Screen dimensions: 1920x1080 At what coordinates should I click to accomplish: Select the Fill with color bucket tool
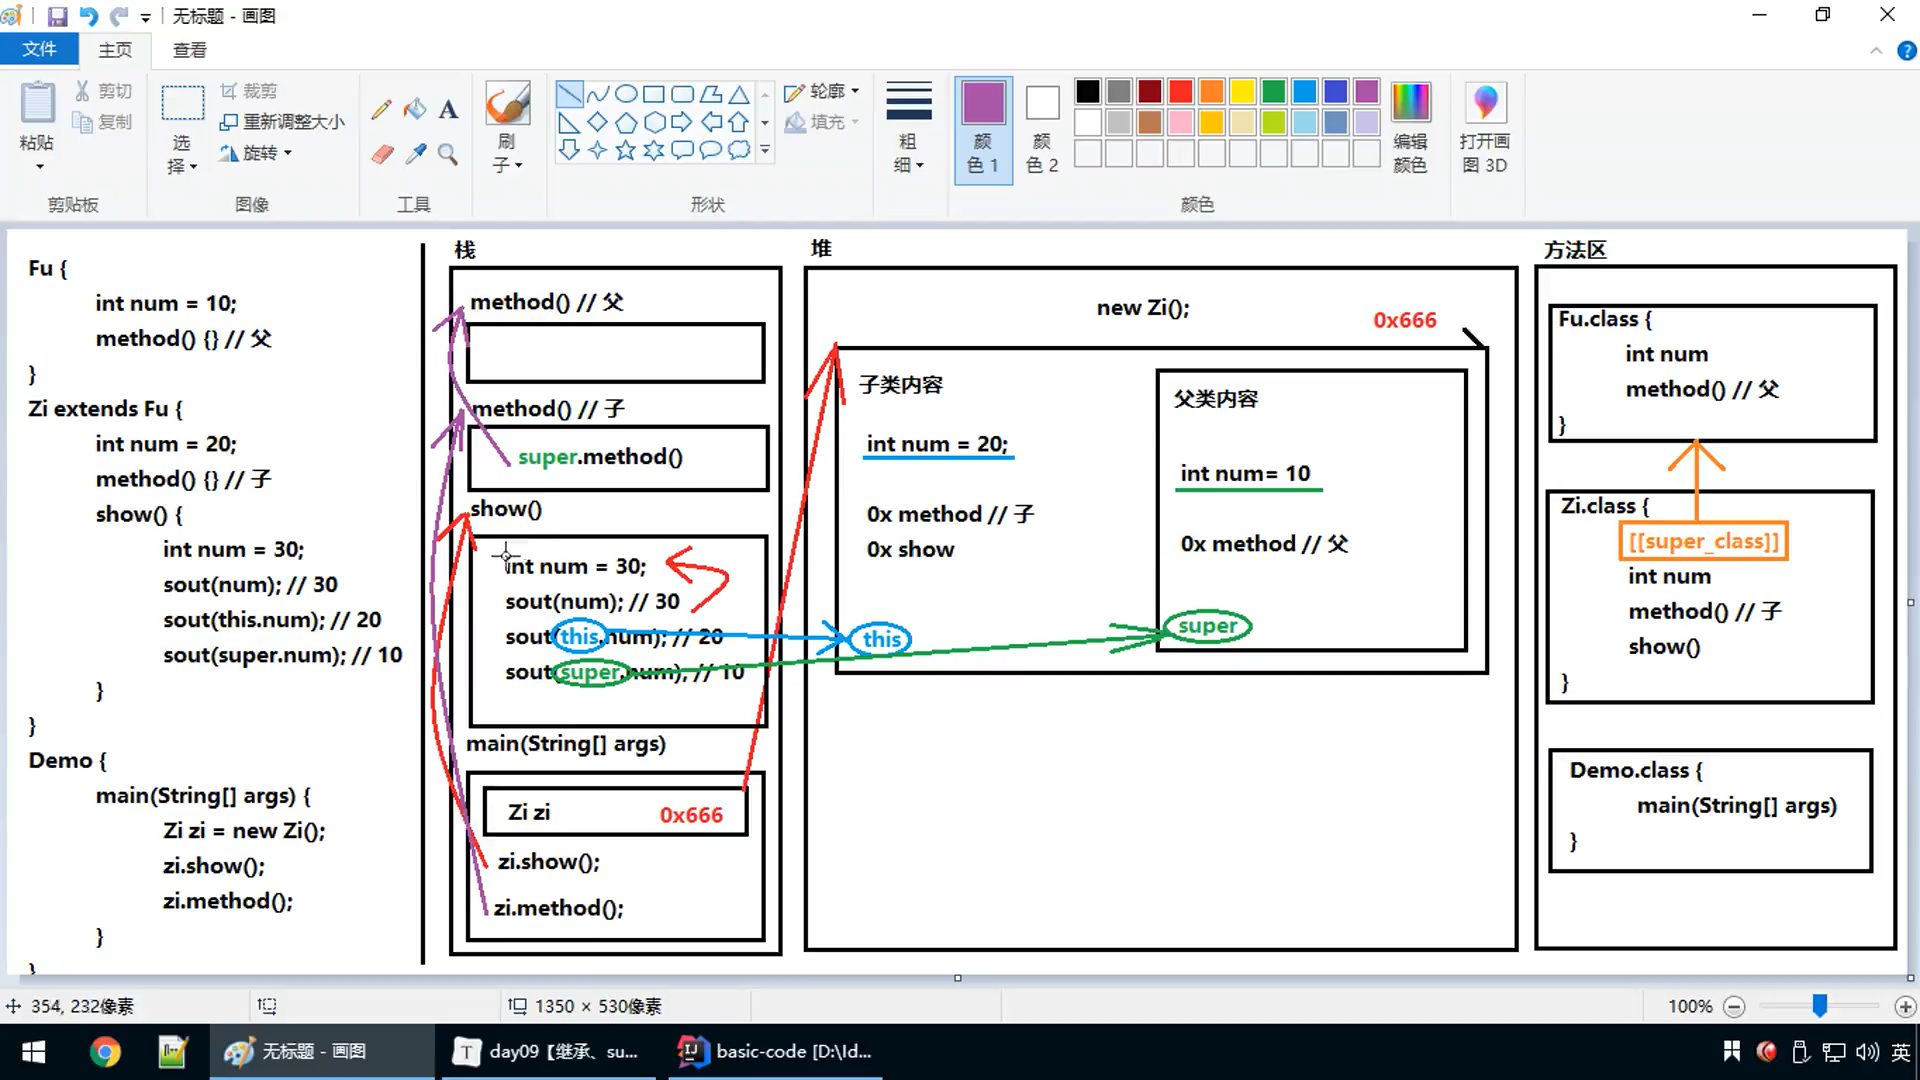click(x=414, y=109)
